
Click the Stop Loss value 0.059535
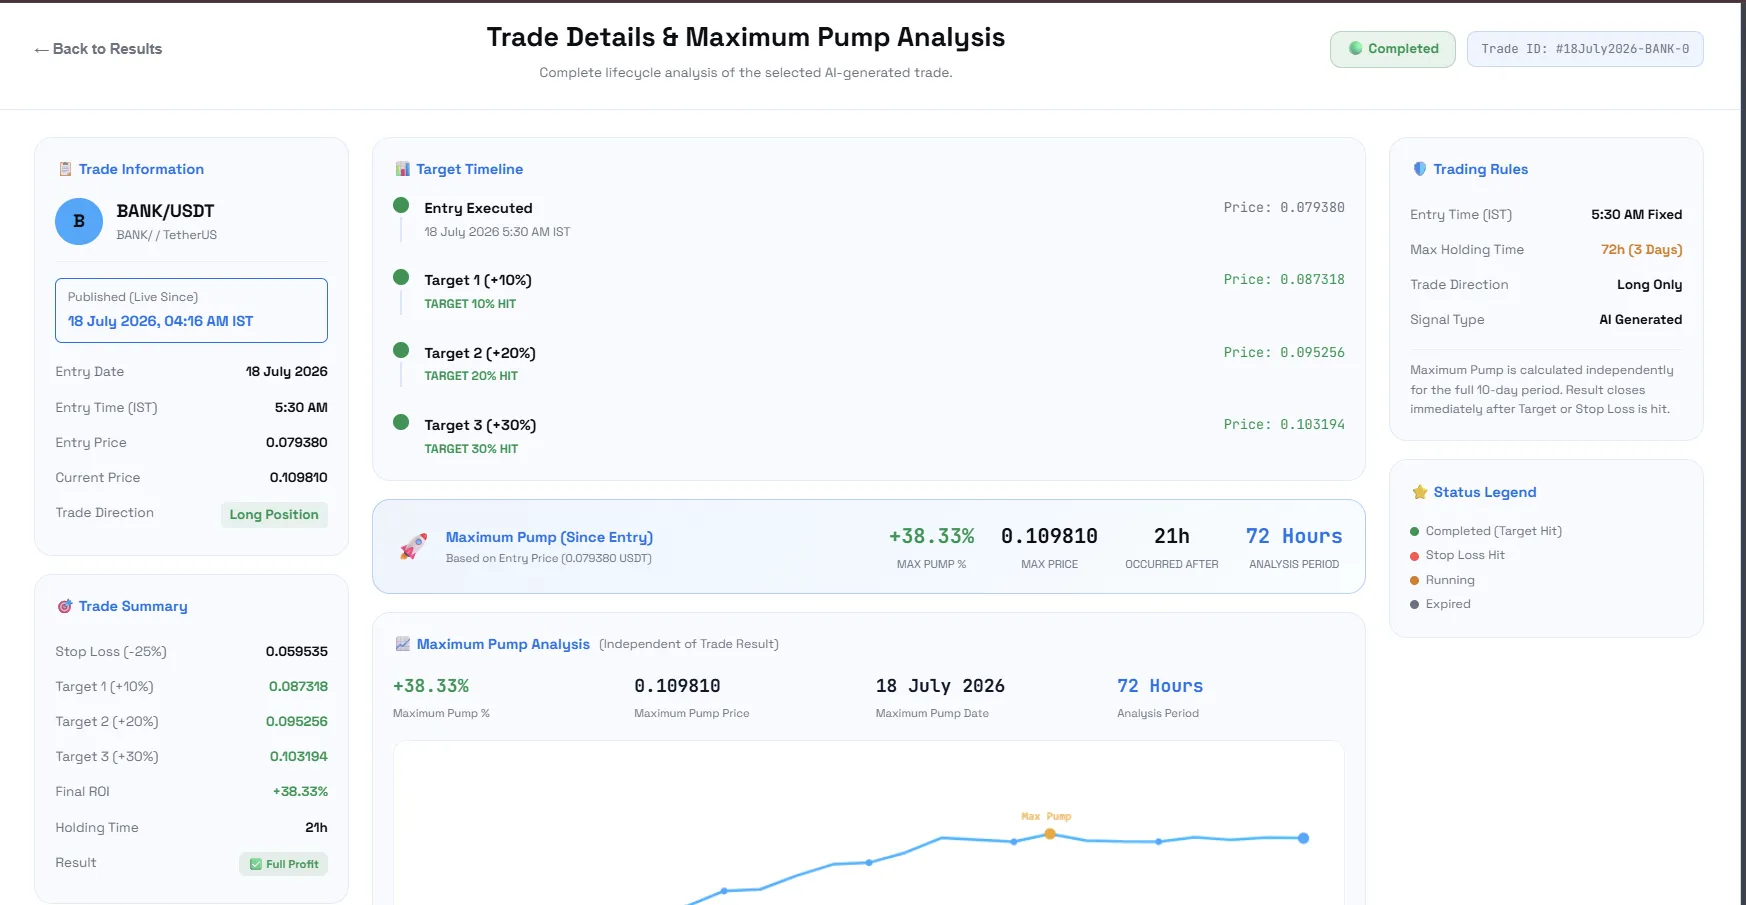pos(297,651)
